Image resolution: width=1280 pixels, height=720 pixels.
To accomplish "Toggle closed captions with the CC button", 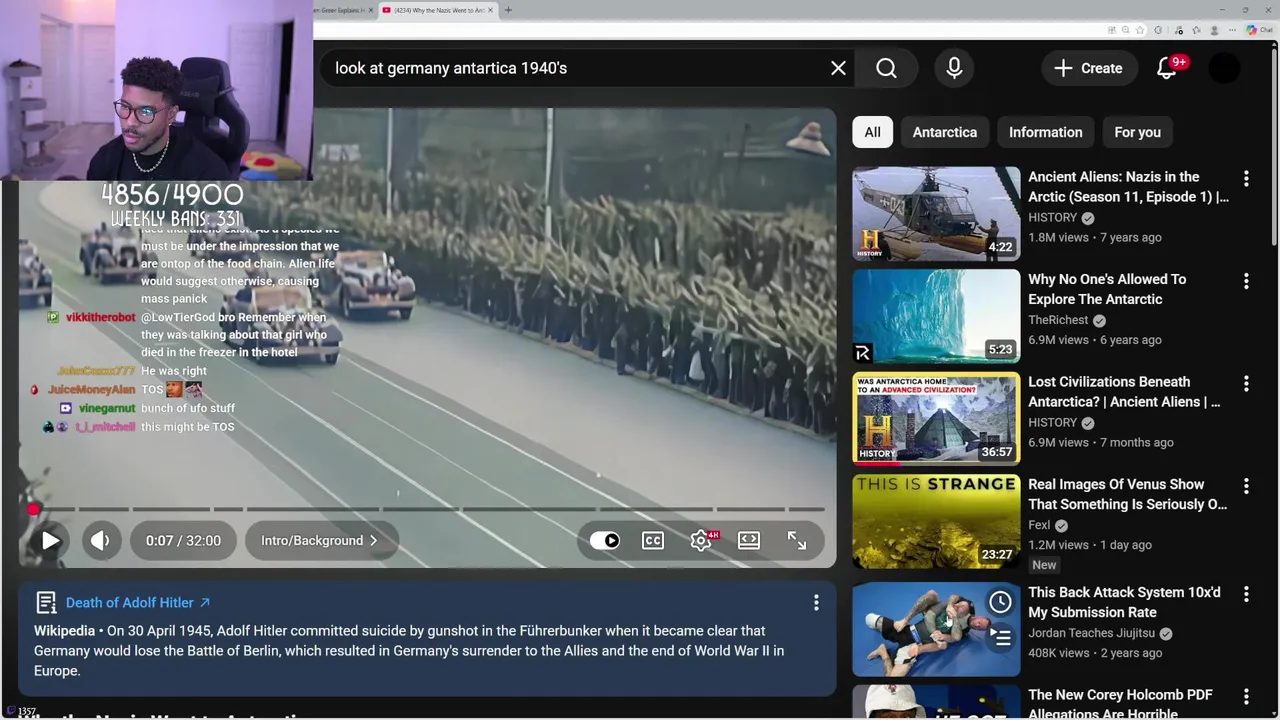I will click(x=653, y=541).
